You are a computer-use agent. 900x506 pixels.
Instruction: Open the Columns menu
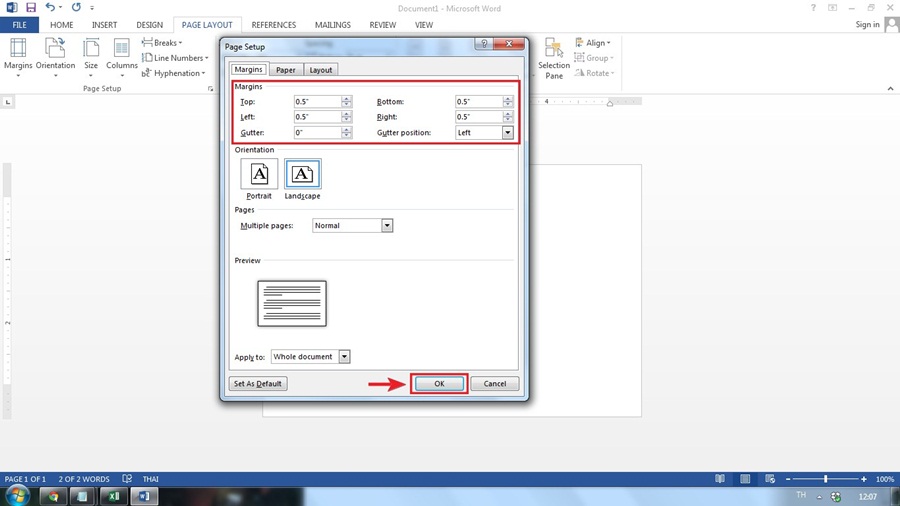point(122,57)
